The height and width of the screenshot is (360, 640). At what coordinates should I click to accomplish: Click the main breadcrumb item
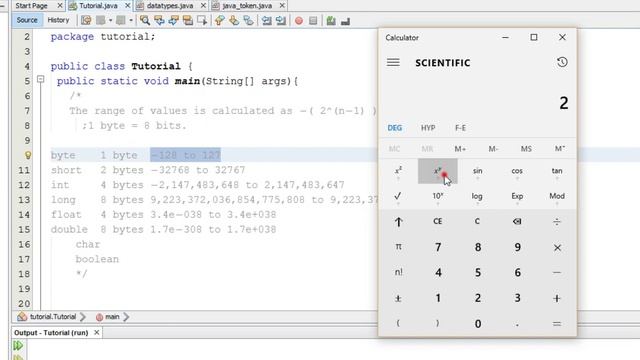pos(108,317)
